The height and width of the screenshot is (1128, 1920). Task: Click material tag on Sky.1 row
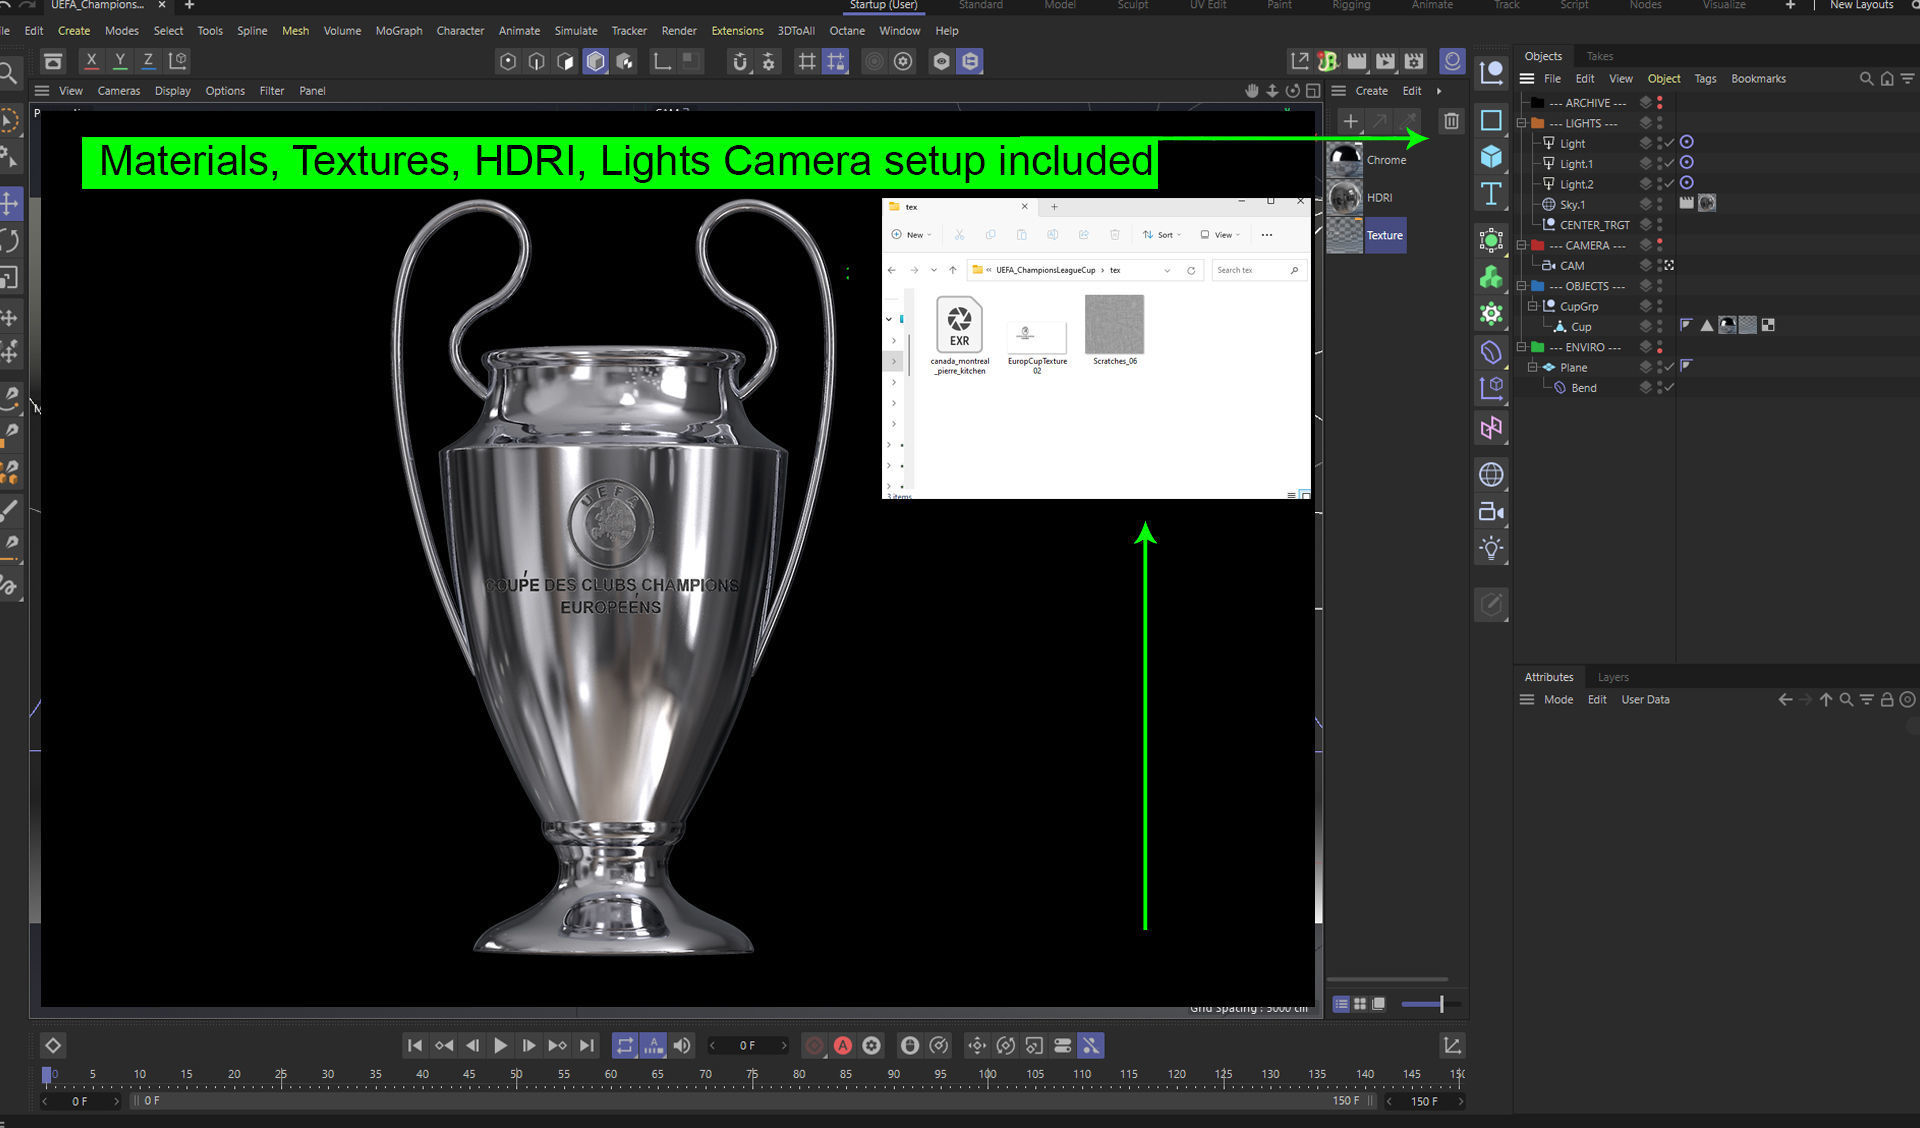(1707, 203)
